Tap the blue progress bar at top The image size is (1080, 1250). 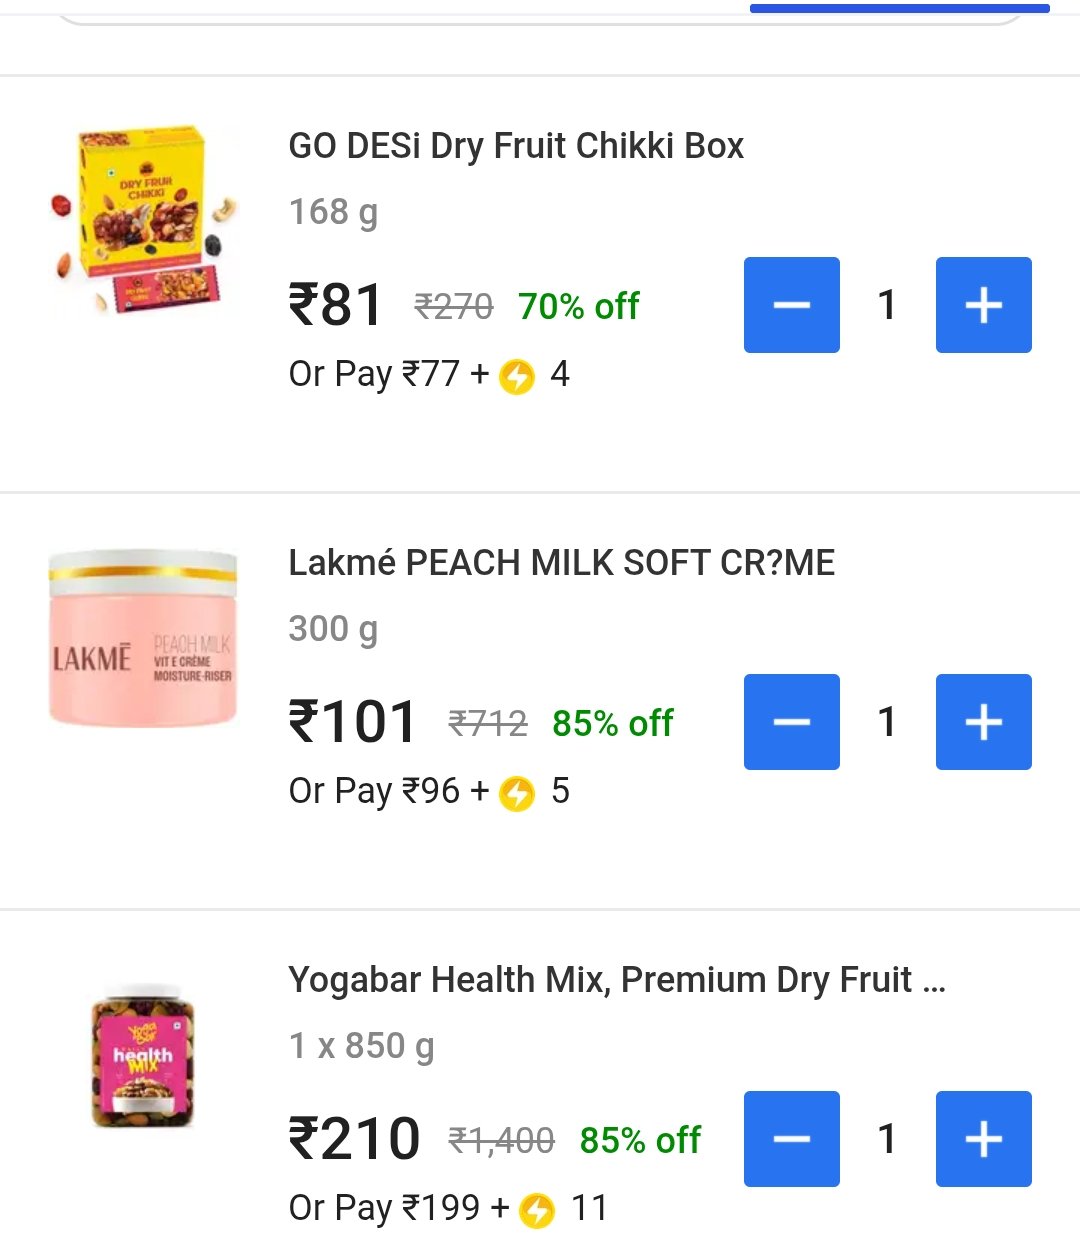pos(900,8)
